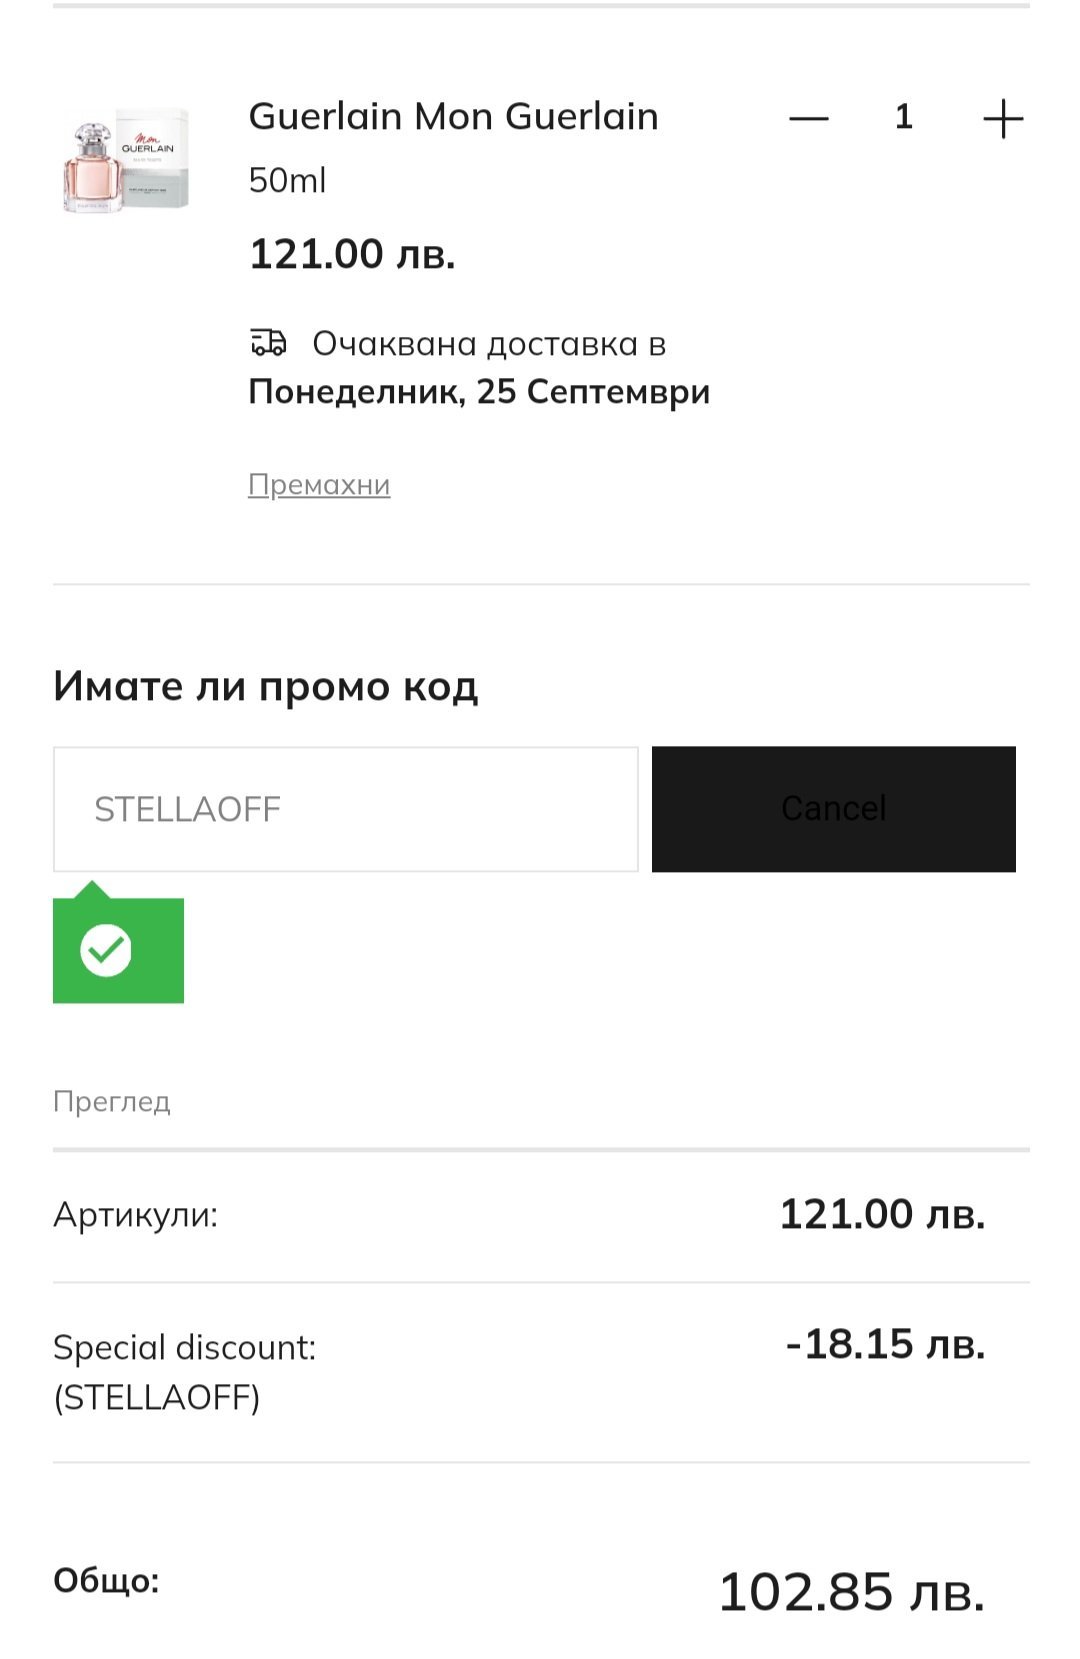Viewport: 1080px width, 1659px height.
Task: Focus the promo code field with STELLAOFF
Action: click(x=345, y=809)
